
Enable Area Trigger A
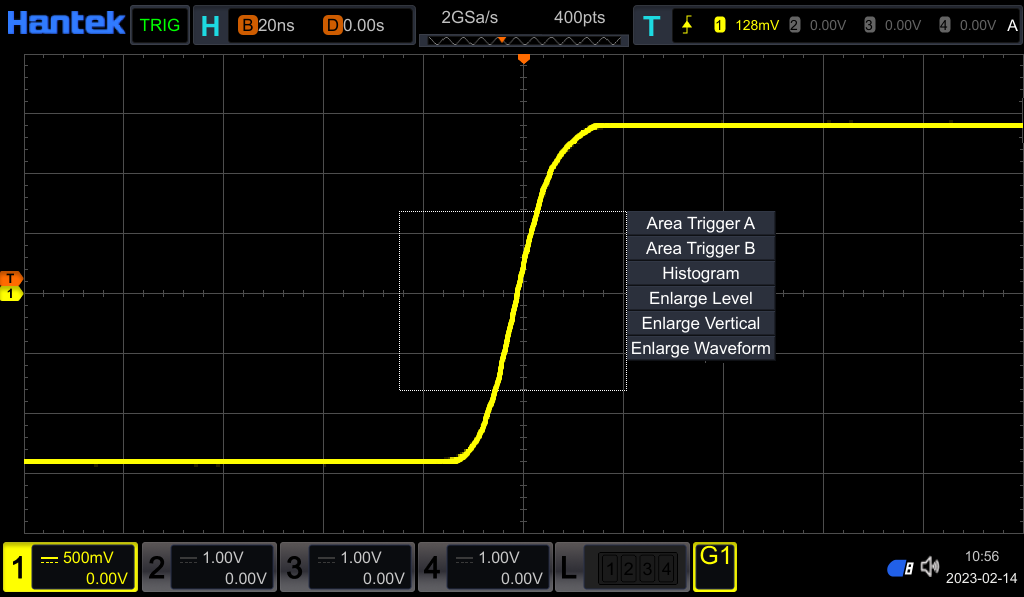pos(700,223)
